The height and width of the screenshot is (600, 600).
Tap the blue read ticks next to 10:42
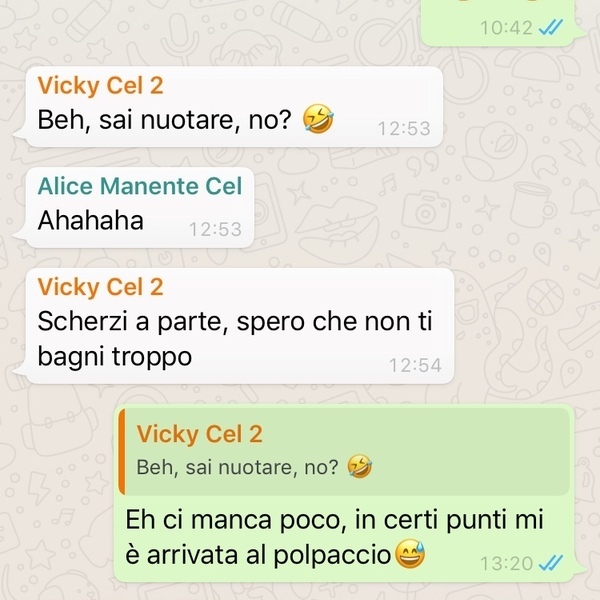pos(551,27)
